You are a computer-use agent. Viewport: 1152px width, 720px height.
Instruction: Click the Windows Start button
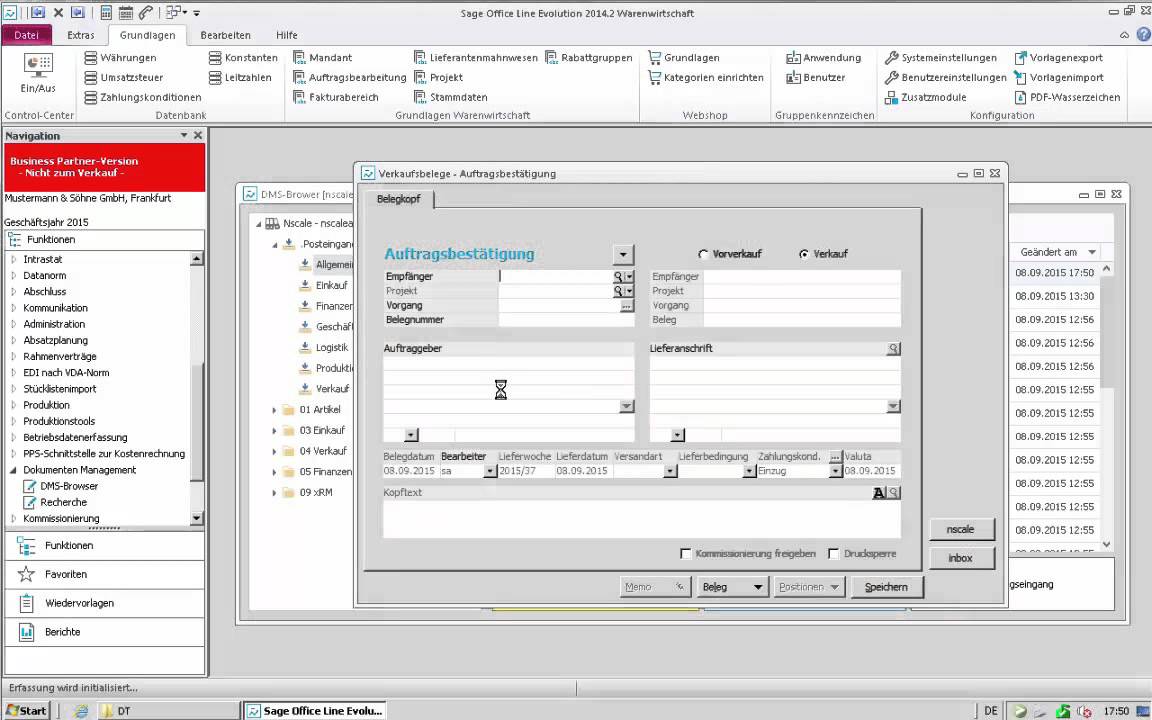26,710
